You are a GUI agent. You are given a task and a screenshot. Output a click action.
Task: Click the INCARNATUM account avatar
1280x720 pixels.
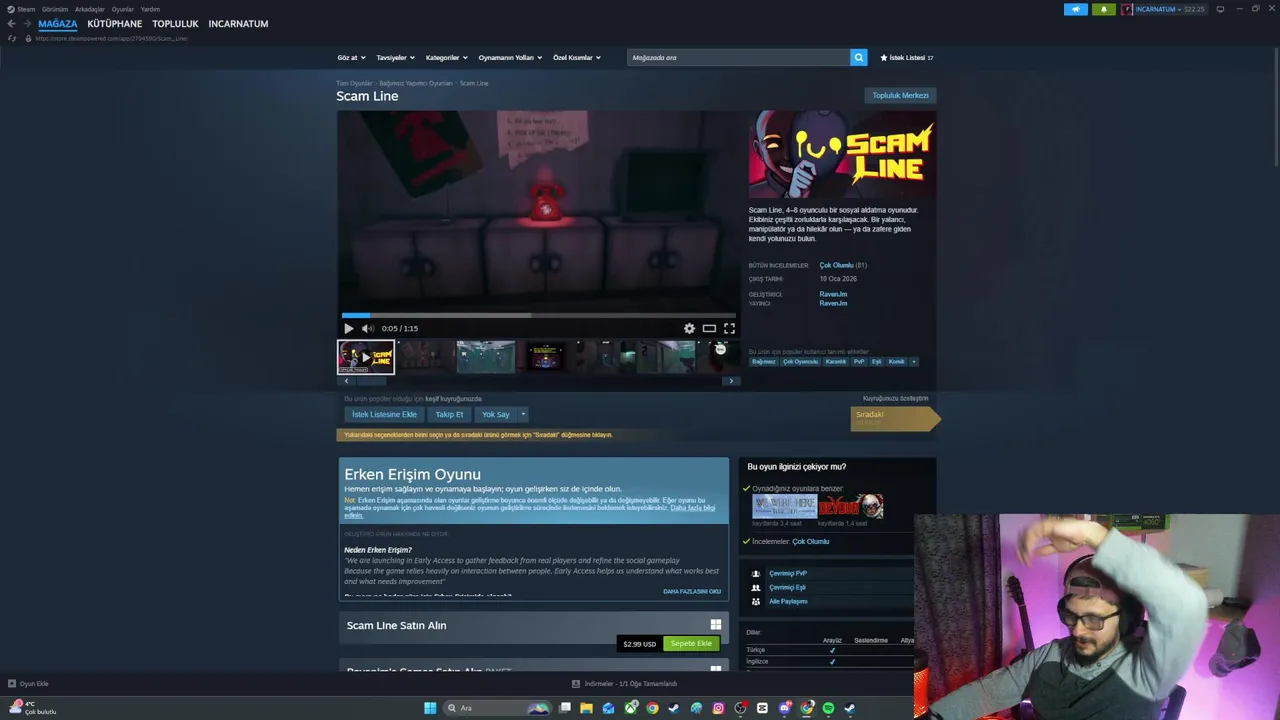click(1127, 9)
